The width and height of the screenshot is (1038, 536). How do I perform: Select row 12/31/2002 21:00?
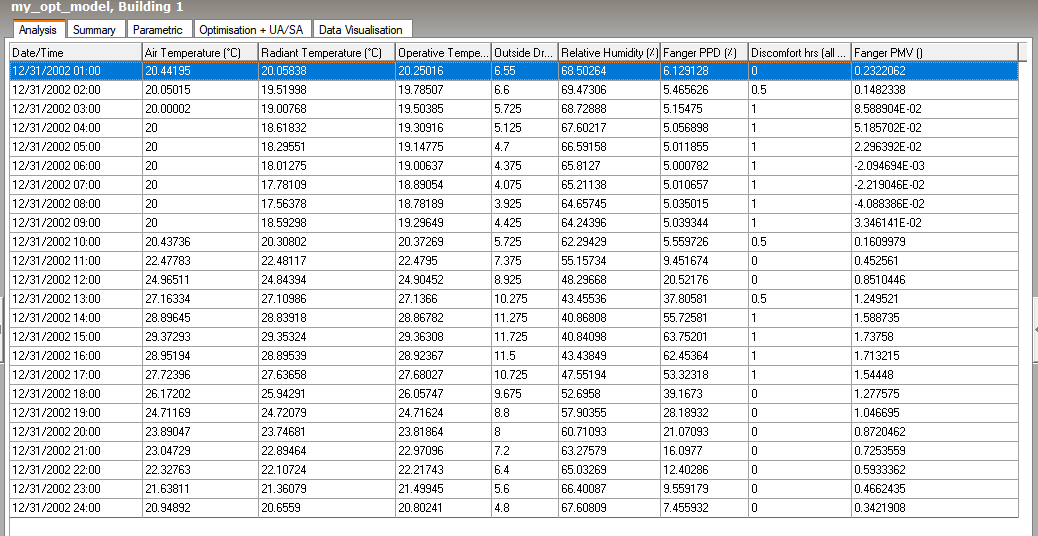tap(514, 451)
